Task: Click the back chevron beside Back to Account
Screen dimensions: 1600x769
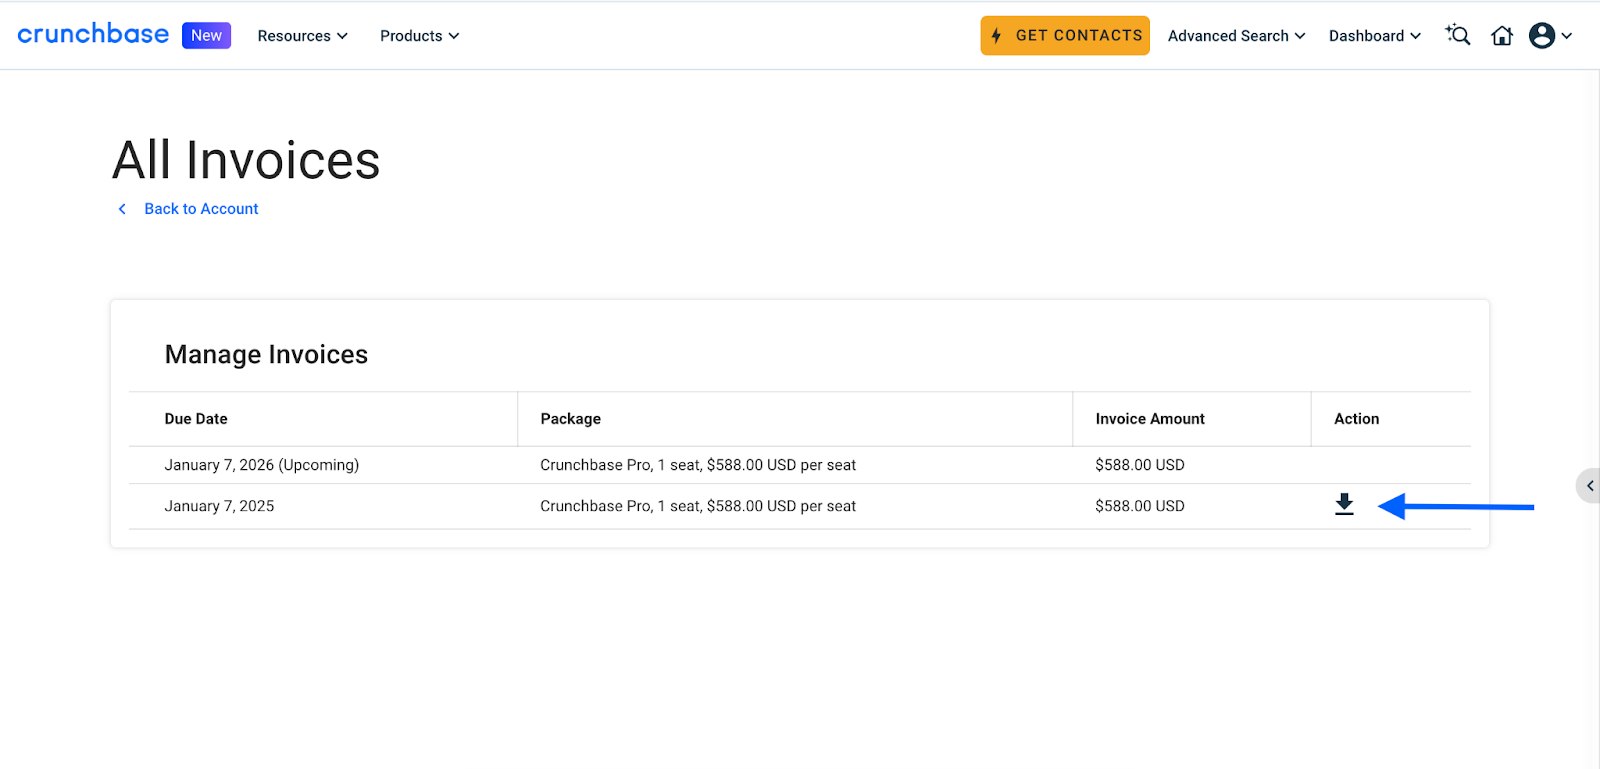Action: pos(122,209)
